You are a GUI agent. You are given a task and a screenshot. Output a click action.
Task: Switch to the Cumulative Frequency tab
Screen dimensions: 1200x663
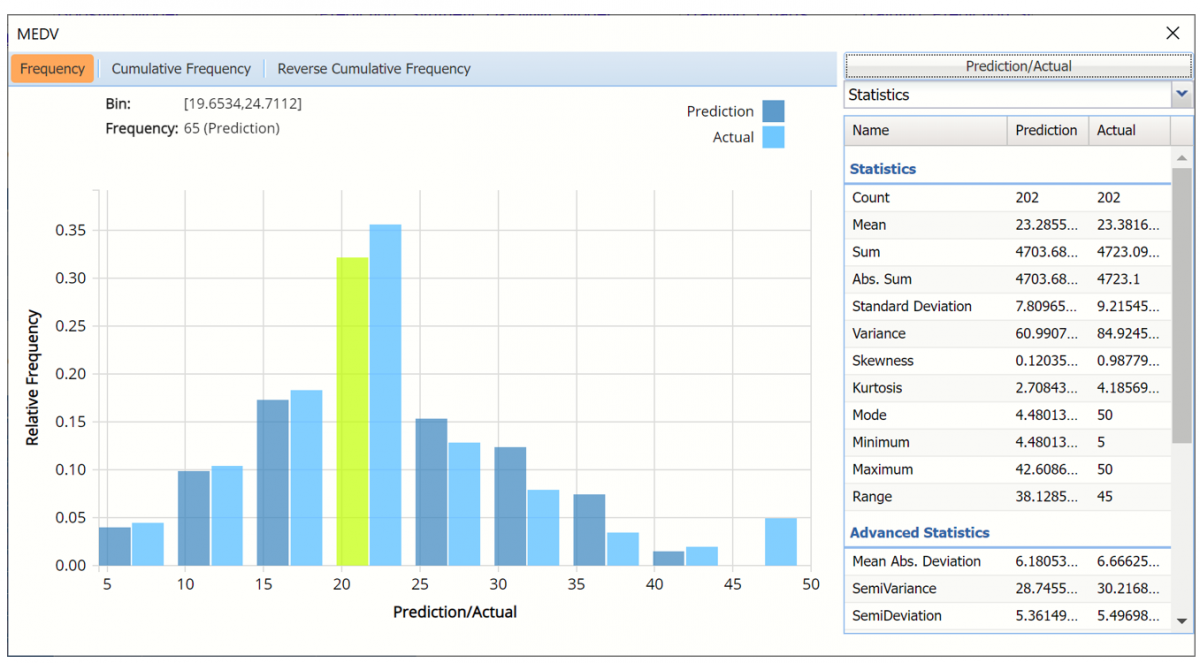(x=181, y=69)
